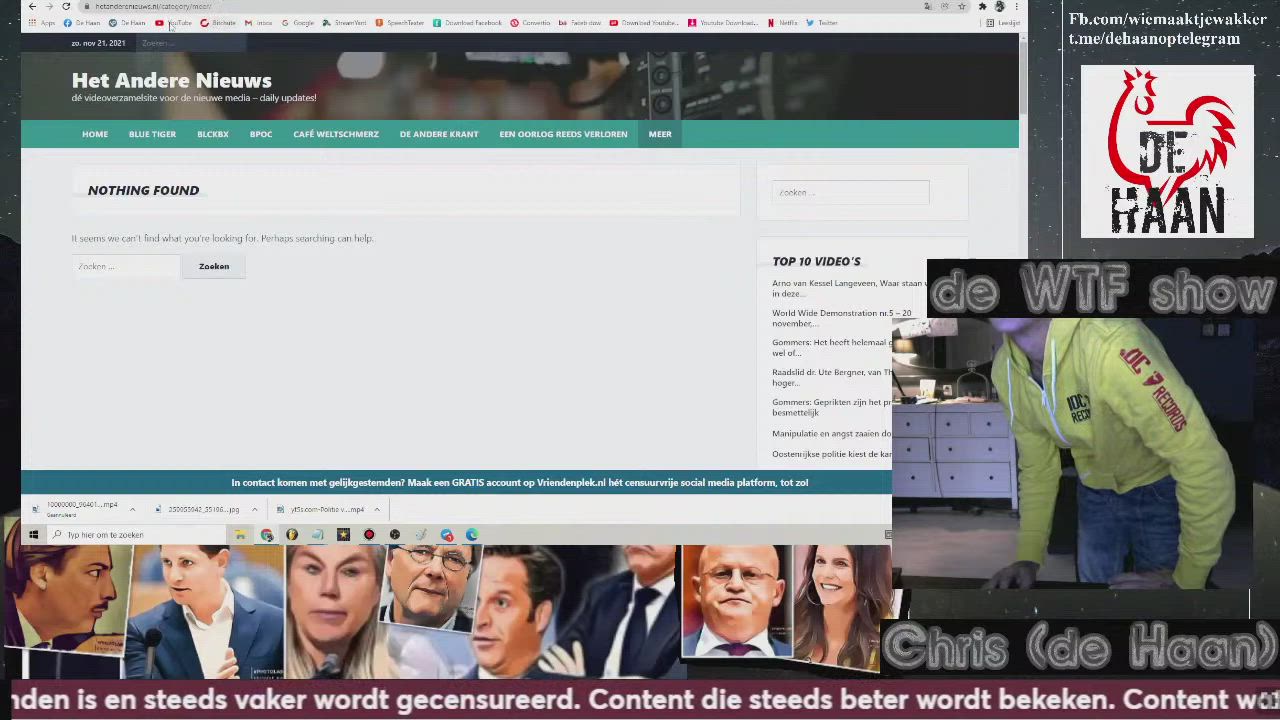Click the page's vertical scrollbar

[x=1023, y=80]
